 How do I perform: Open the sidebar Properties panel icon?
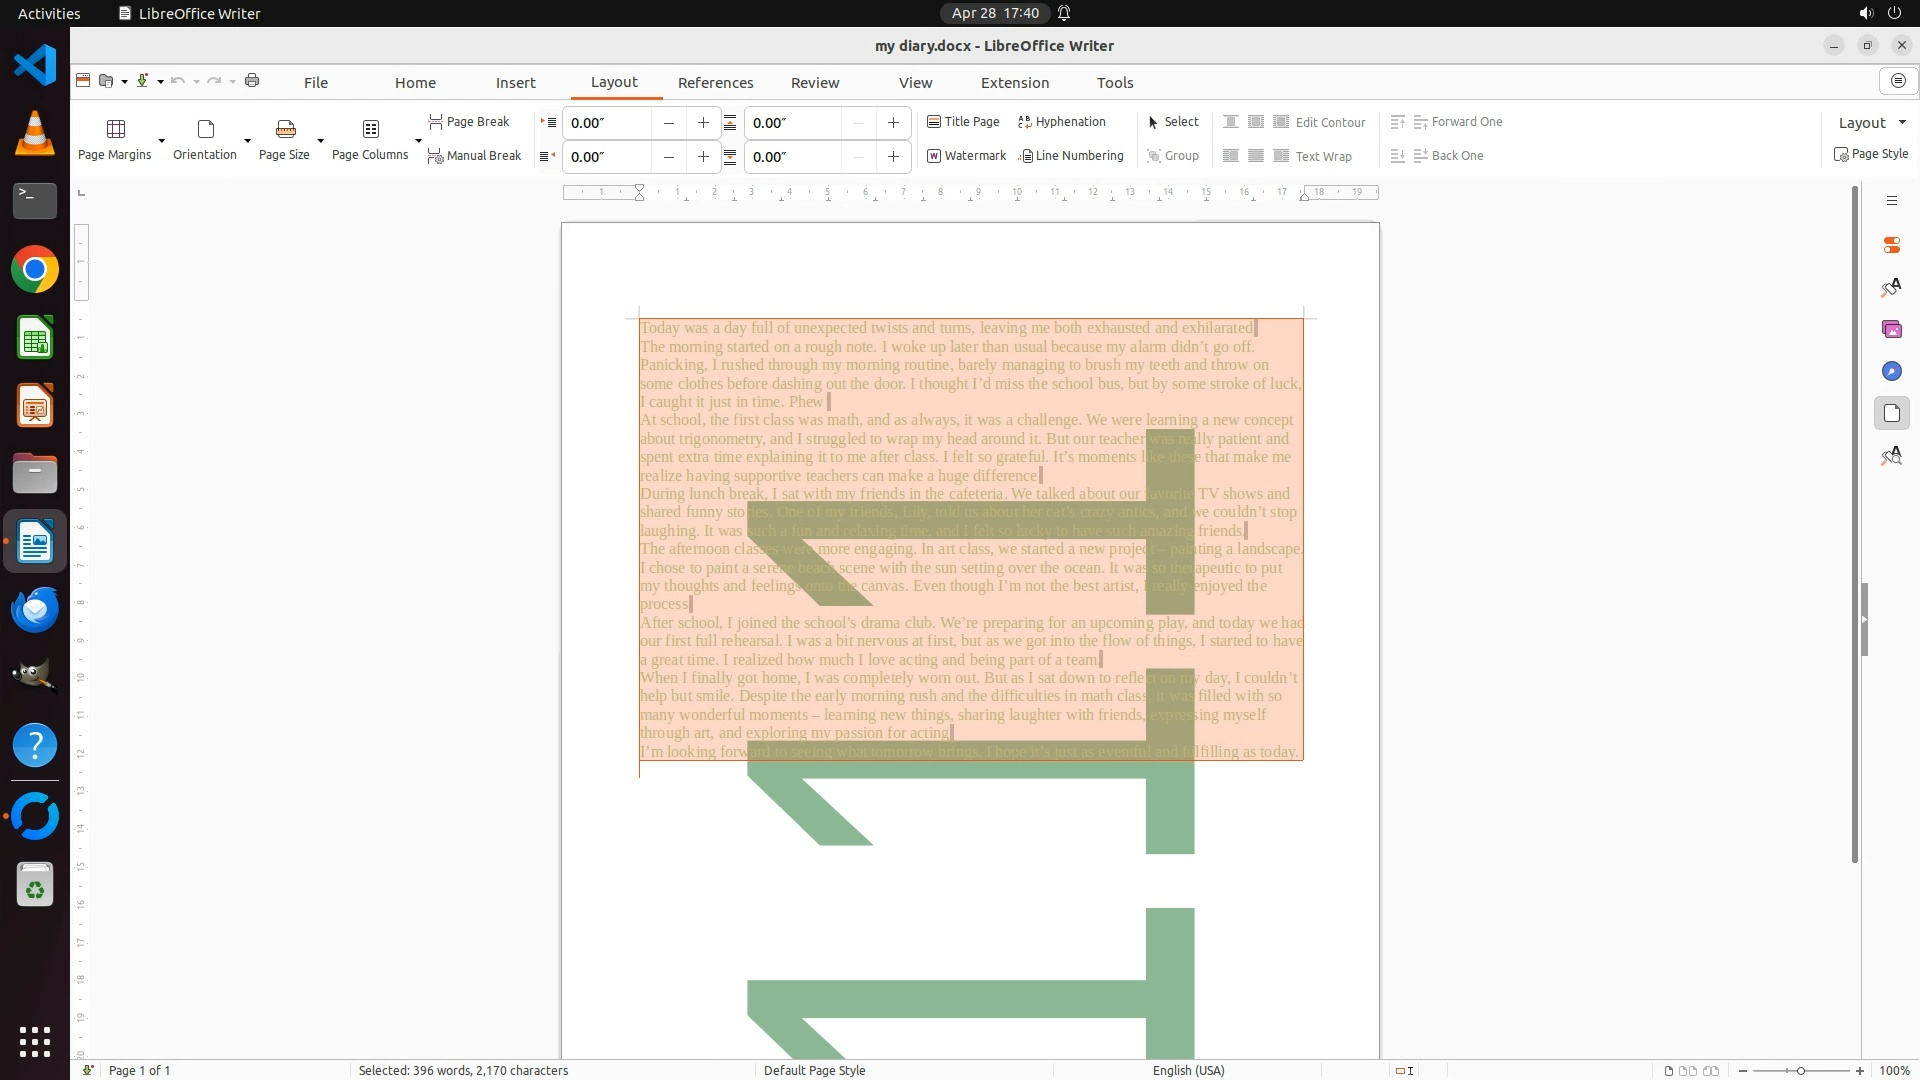[x=1891, y=245]
